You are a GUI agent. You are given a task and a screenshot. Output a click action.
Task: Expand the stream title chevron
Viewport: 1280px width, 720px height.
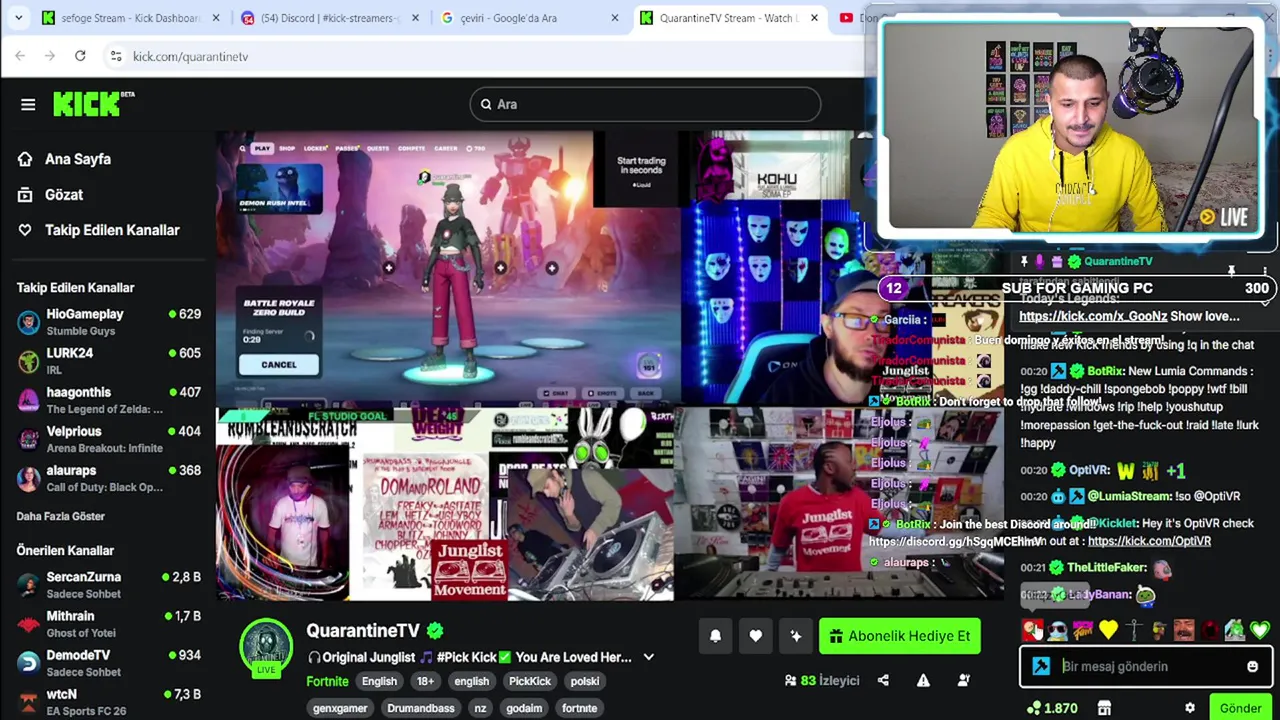[648, 657]
